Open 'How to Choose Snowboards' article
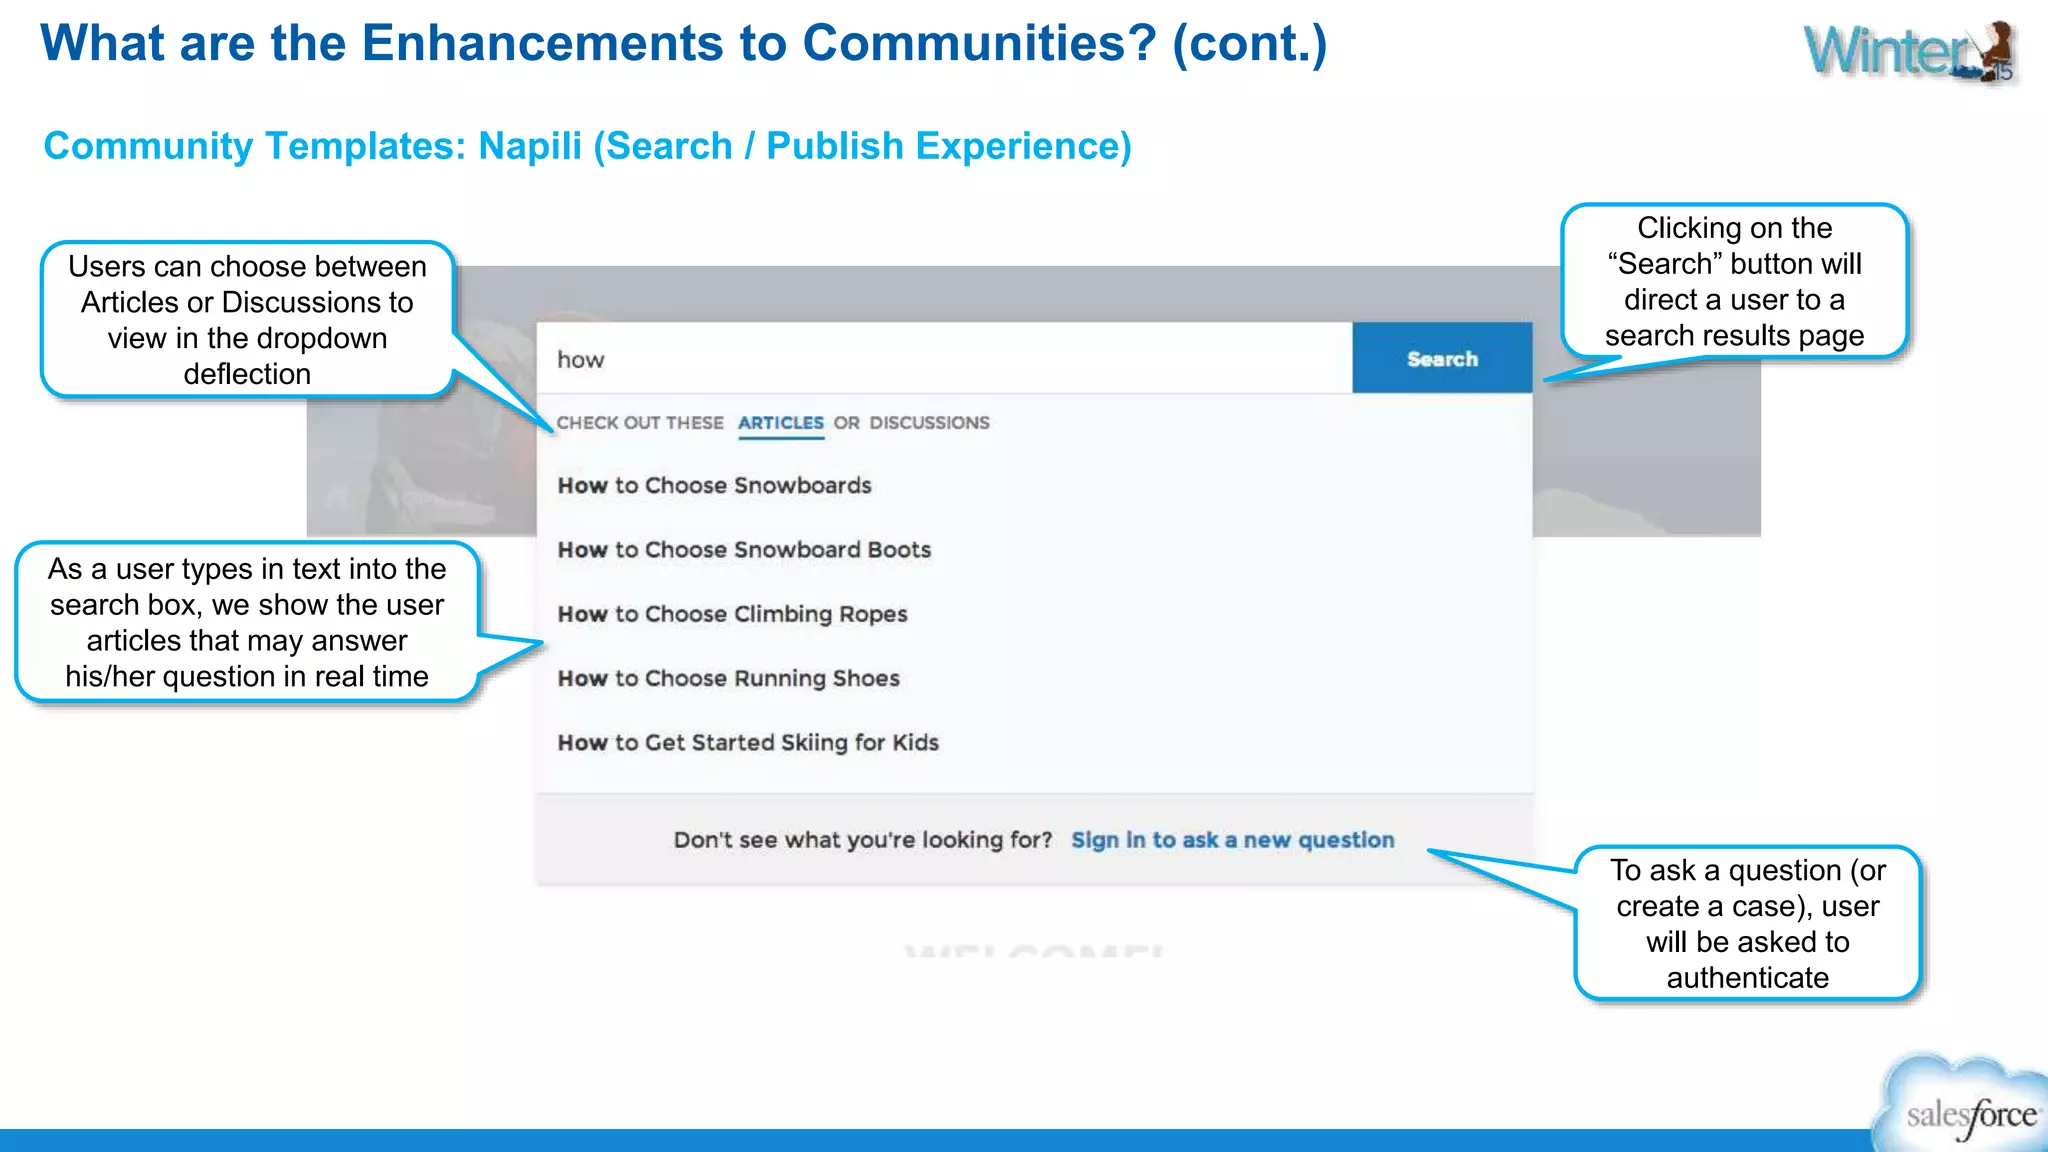The height and width of the screenshot is (1152, 2048). point(714,485)
